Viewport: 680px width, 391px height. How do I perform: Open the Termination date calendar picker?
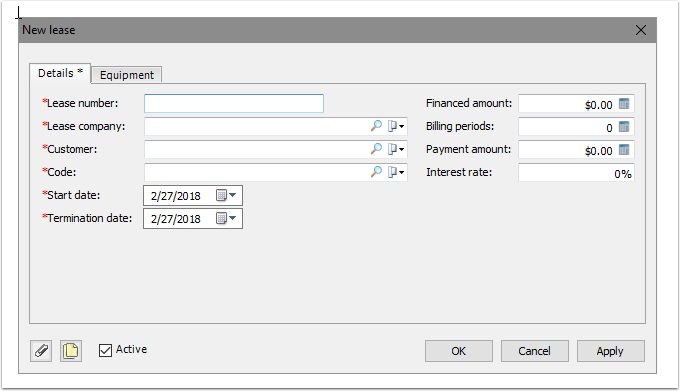point(226,218)
